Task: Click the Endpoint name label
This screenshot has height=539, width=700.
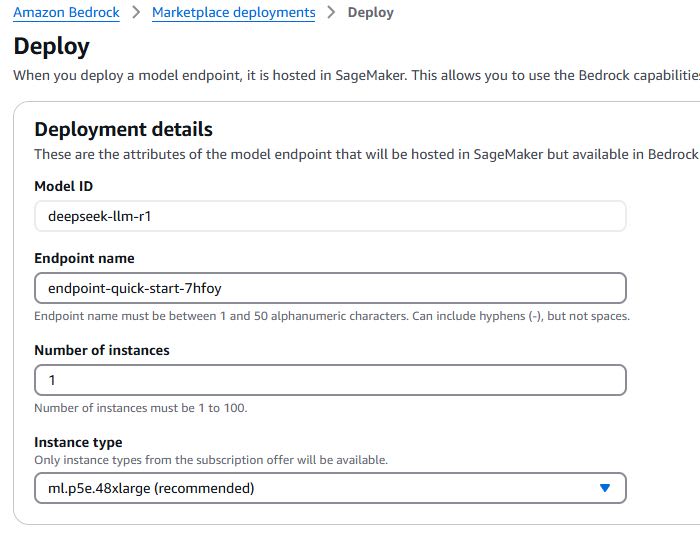Action: (84, 258)
